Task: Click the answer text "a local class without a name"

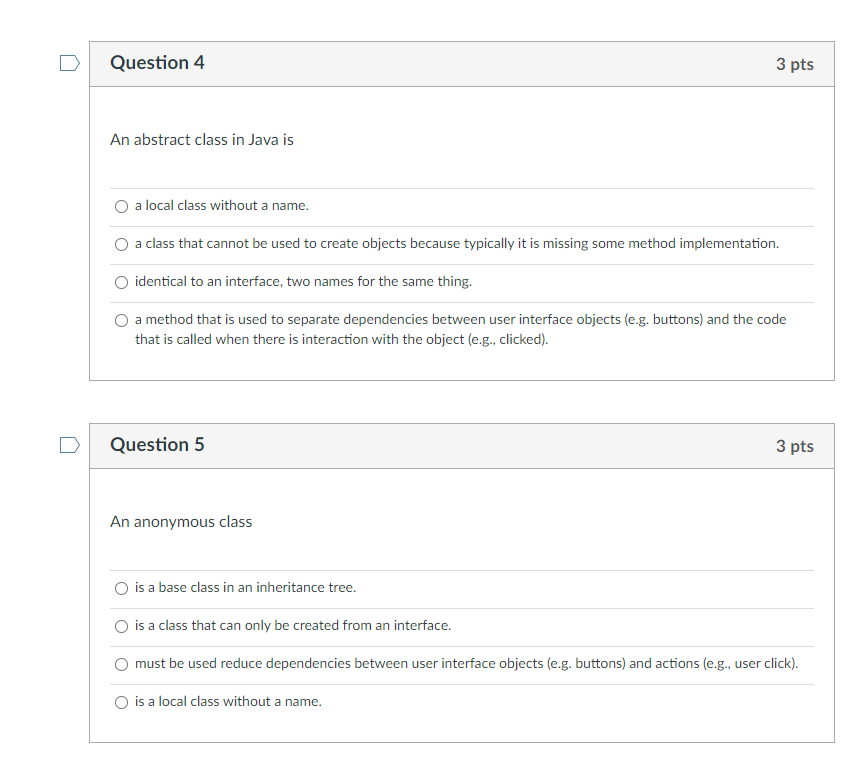Action: coord(221,206)
